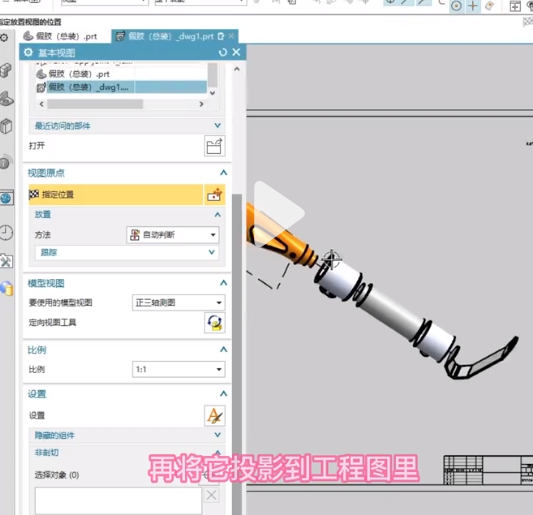533x515 pixels.
Task: Open the 1:1 scale dropdown
Action: tap(178, 369)
